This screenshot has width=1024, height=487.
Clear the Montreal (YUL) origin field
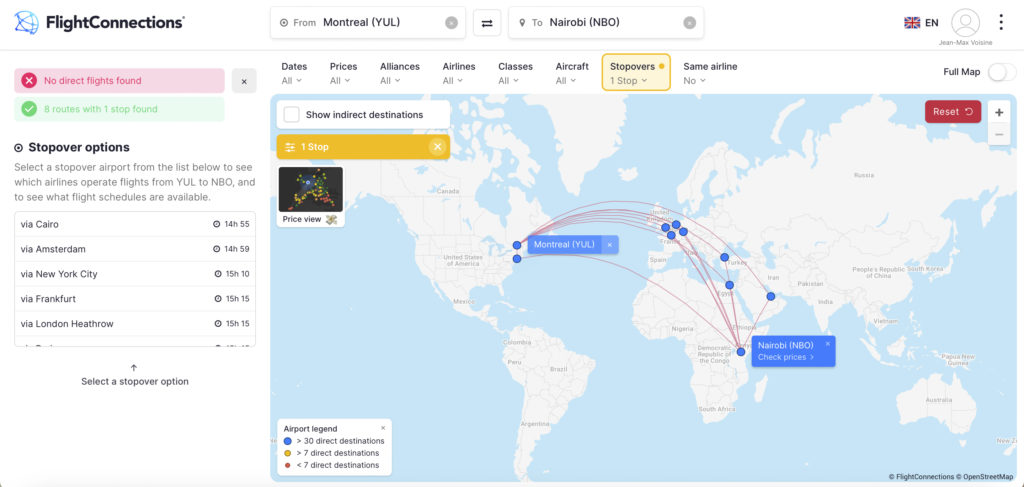(451, 23)
